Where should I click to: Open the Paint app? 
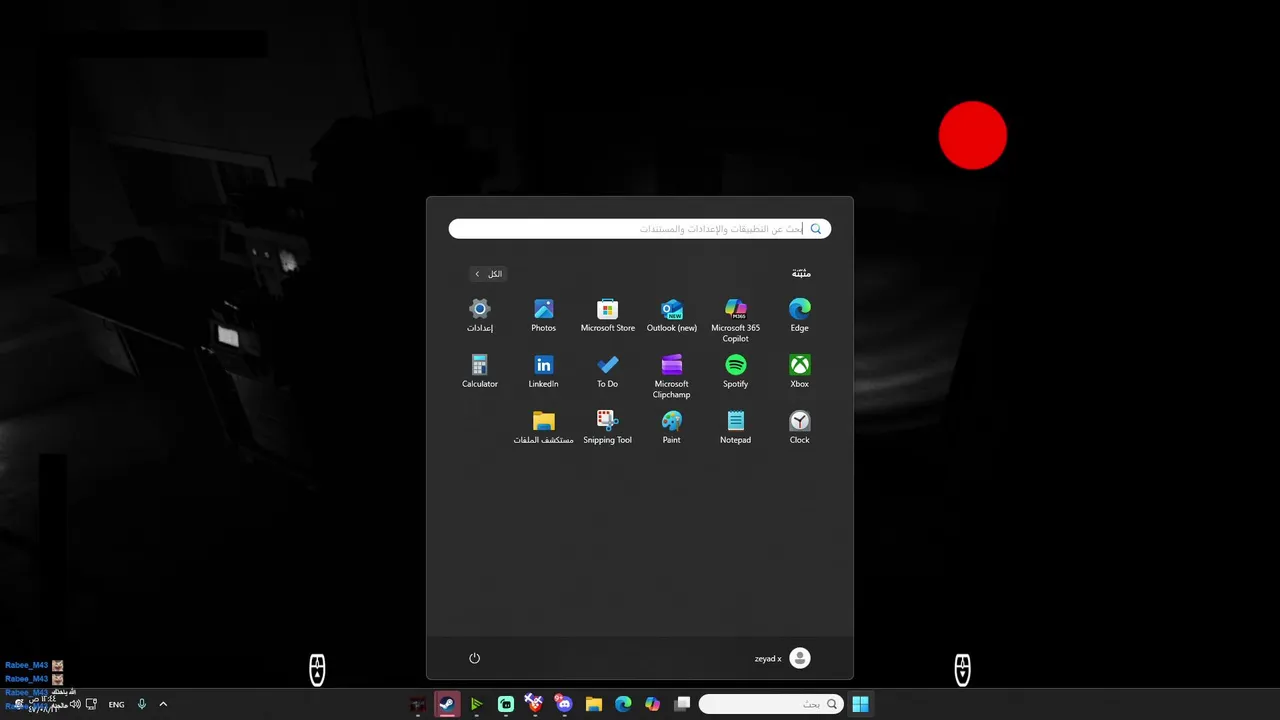tap(672, 427)
